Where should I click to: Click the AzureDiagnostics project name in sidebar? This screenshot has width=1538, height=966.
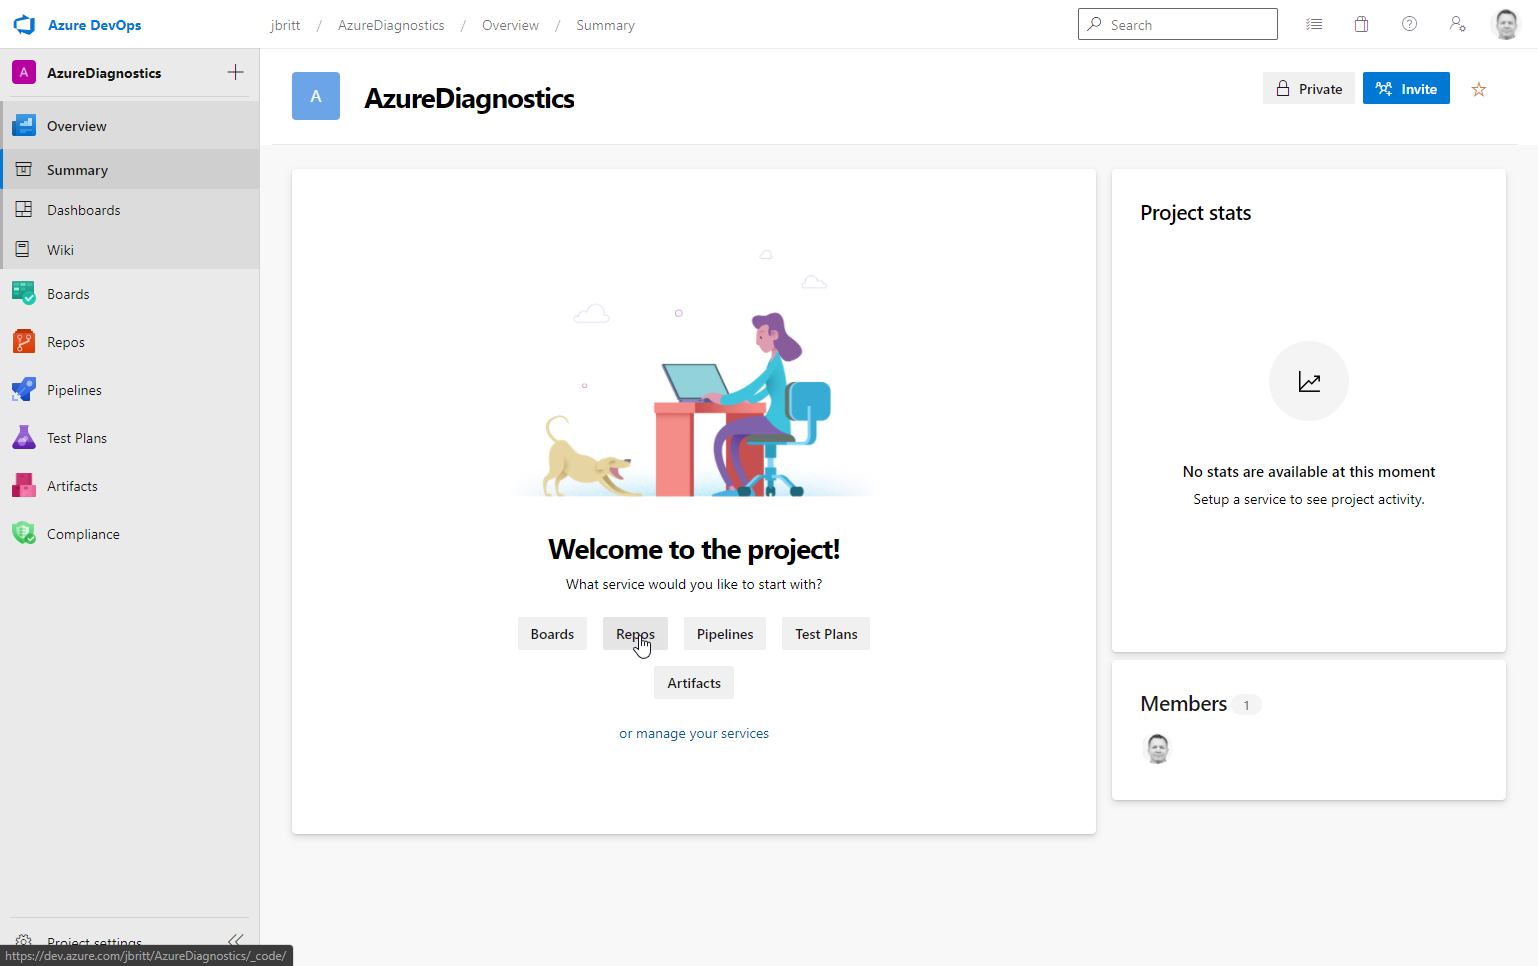104,73
